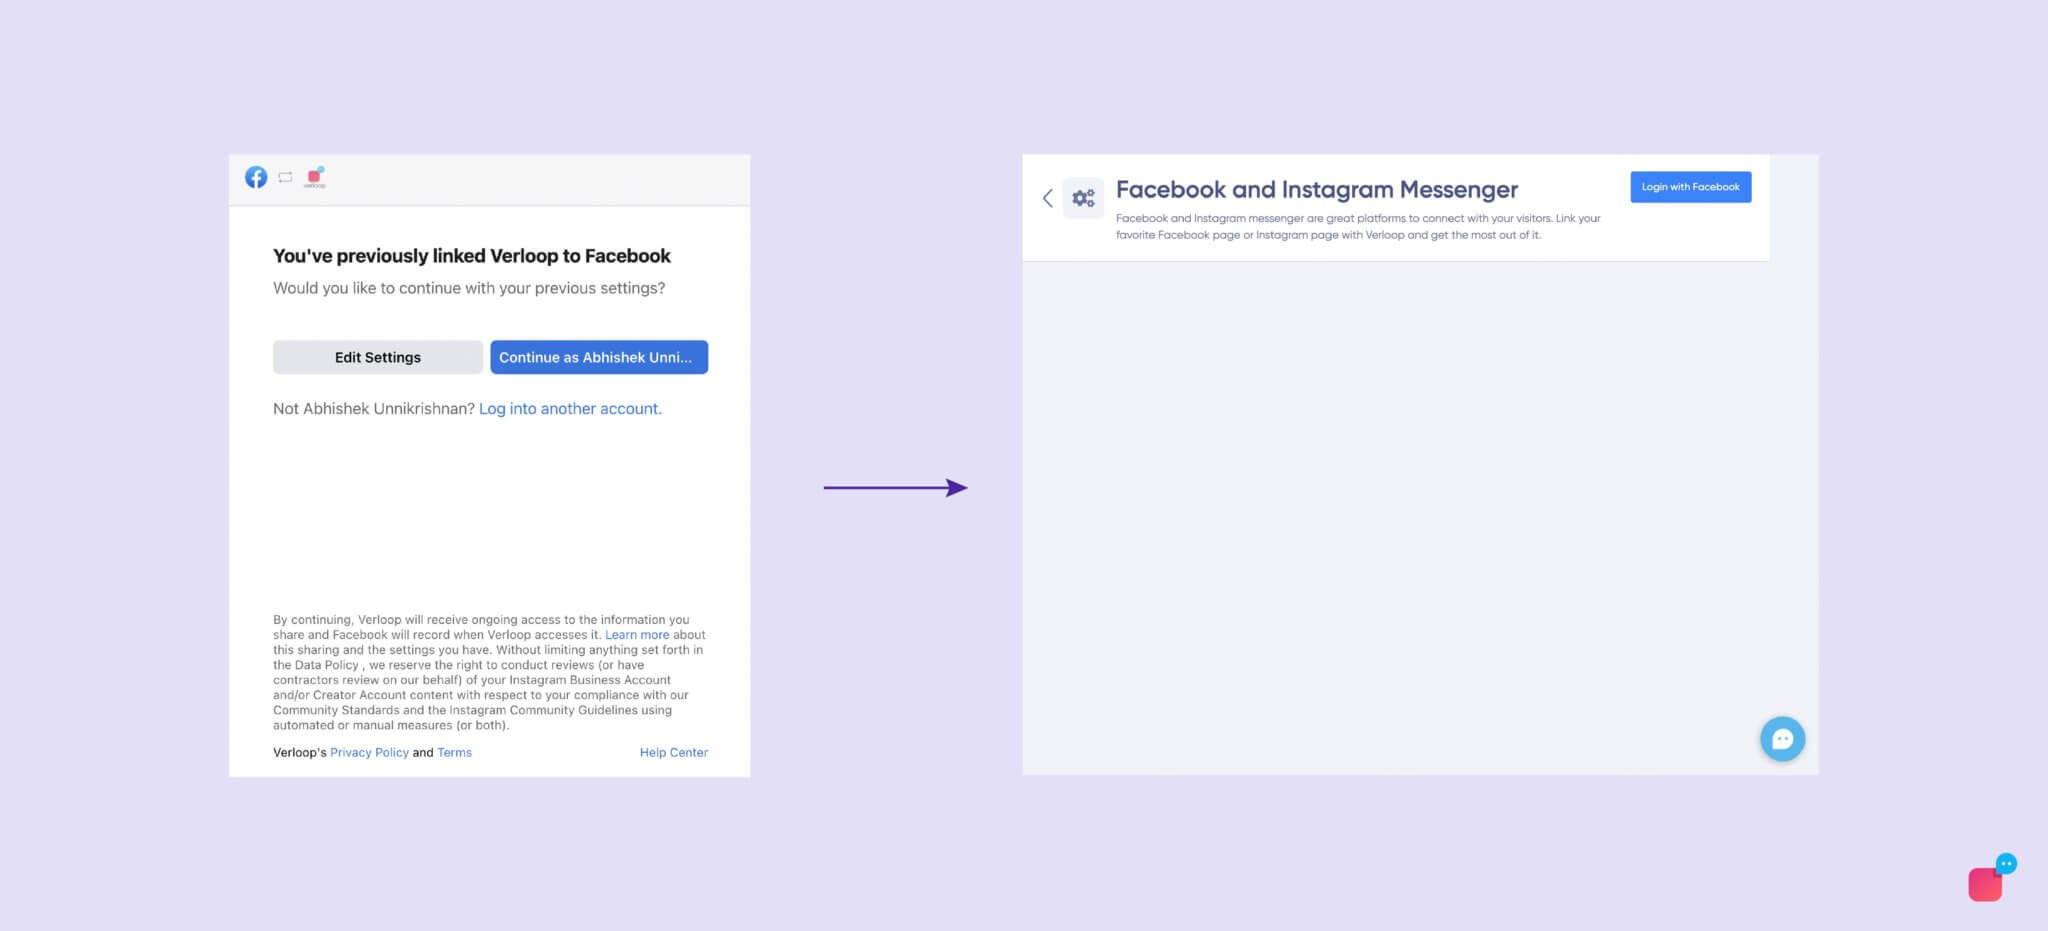Click the Verloop app icon in the header
This screenshot has height=931, width=2048.
coord(313,178)
